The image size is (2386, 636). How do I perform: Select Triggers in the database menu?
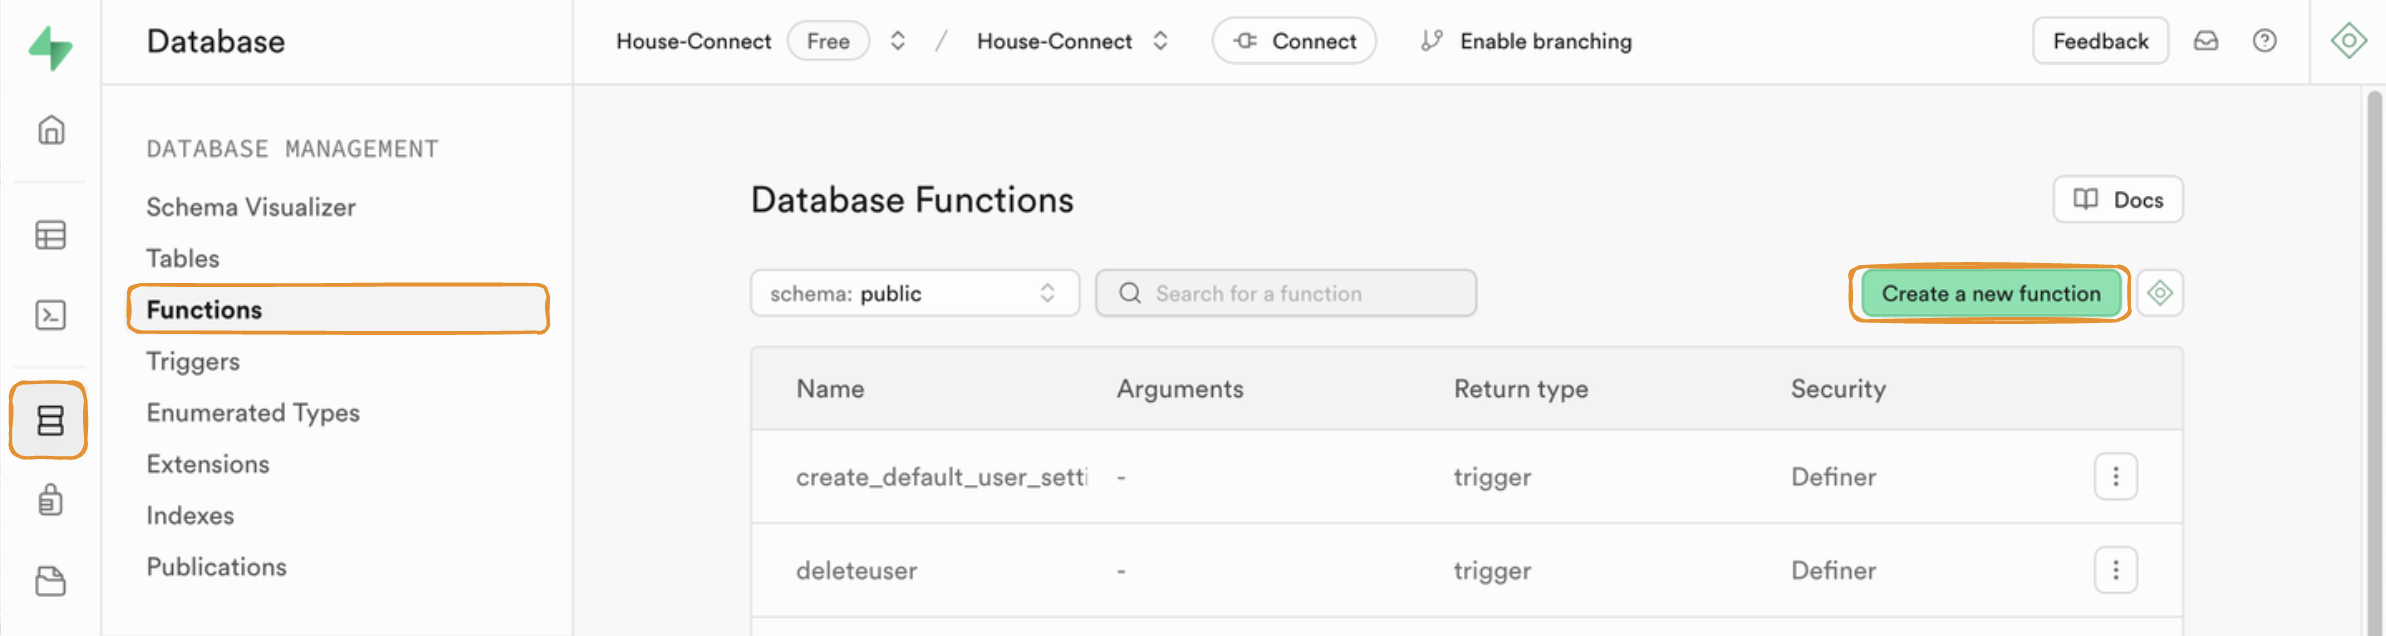pyautogui.click(x=193, y=361)
